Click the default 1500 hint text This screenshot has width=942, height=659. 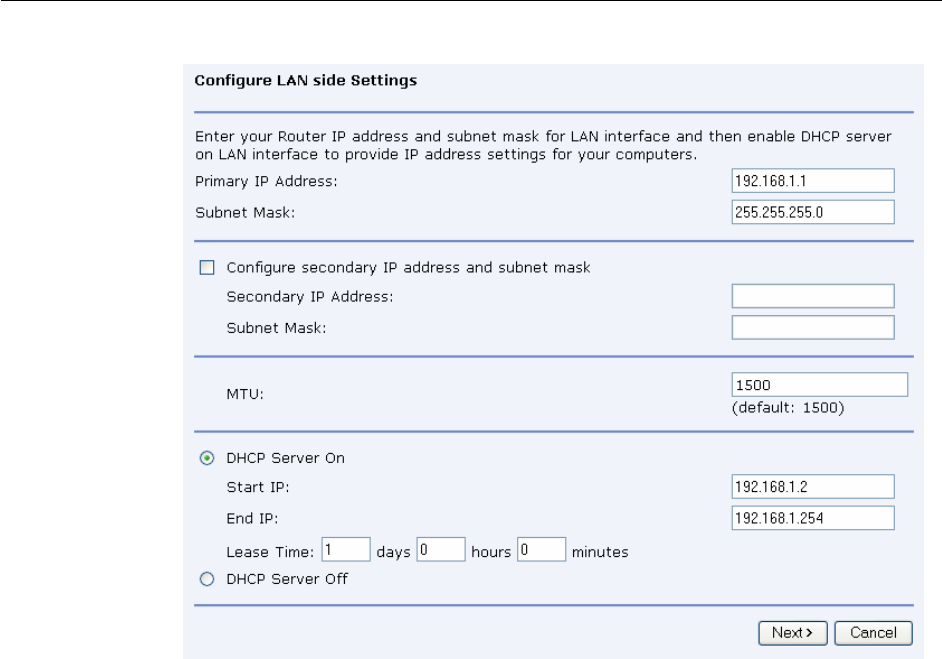pos(788,408)
